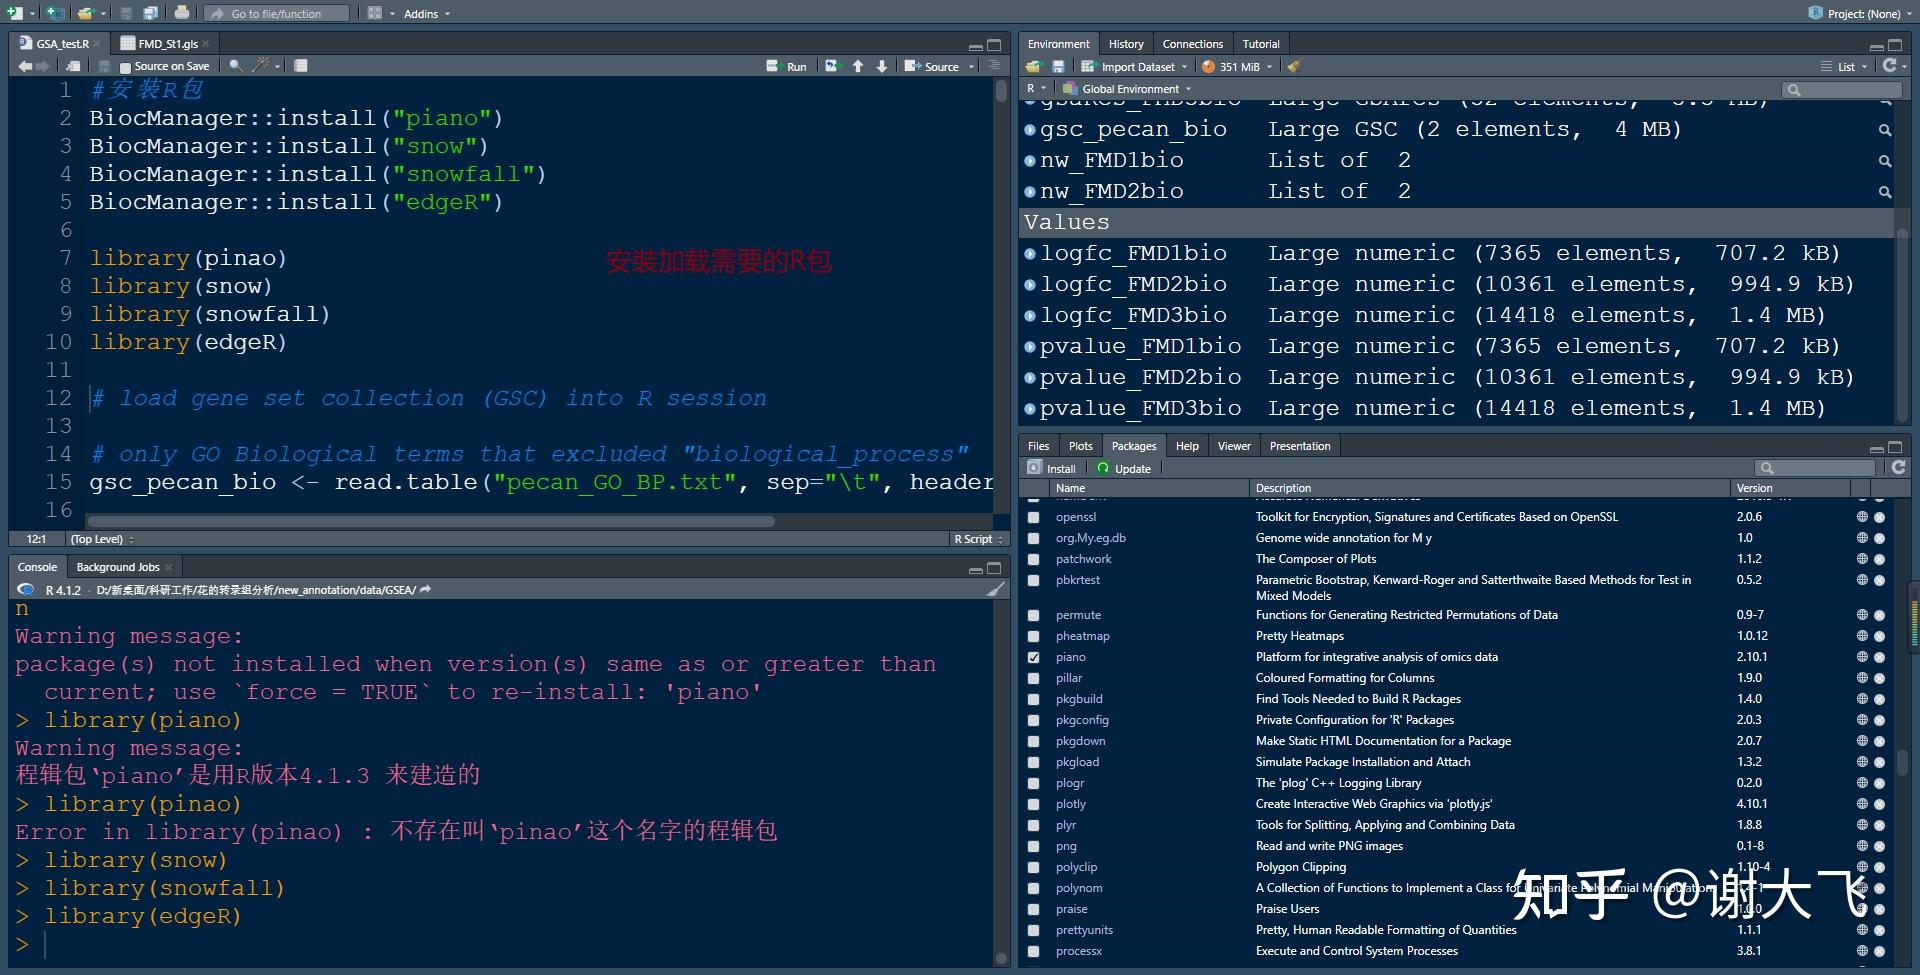
Task: Click the Compile Report notebook icon
Action: click(x=300, y=66)
